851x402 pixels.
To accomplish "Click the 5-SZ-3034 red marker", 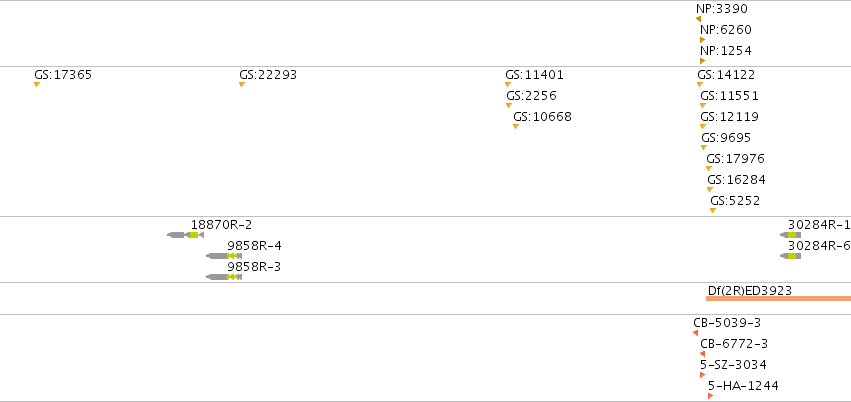I will pyautogui.click(x=702, y=375).
